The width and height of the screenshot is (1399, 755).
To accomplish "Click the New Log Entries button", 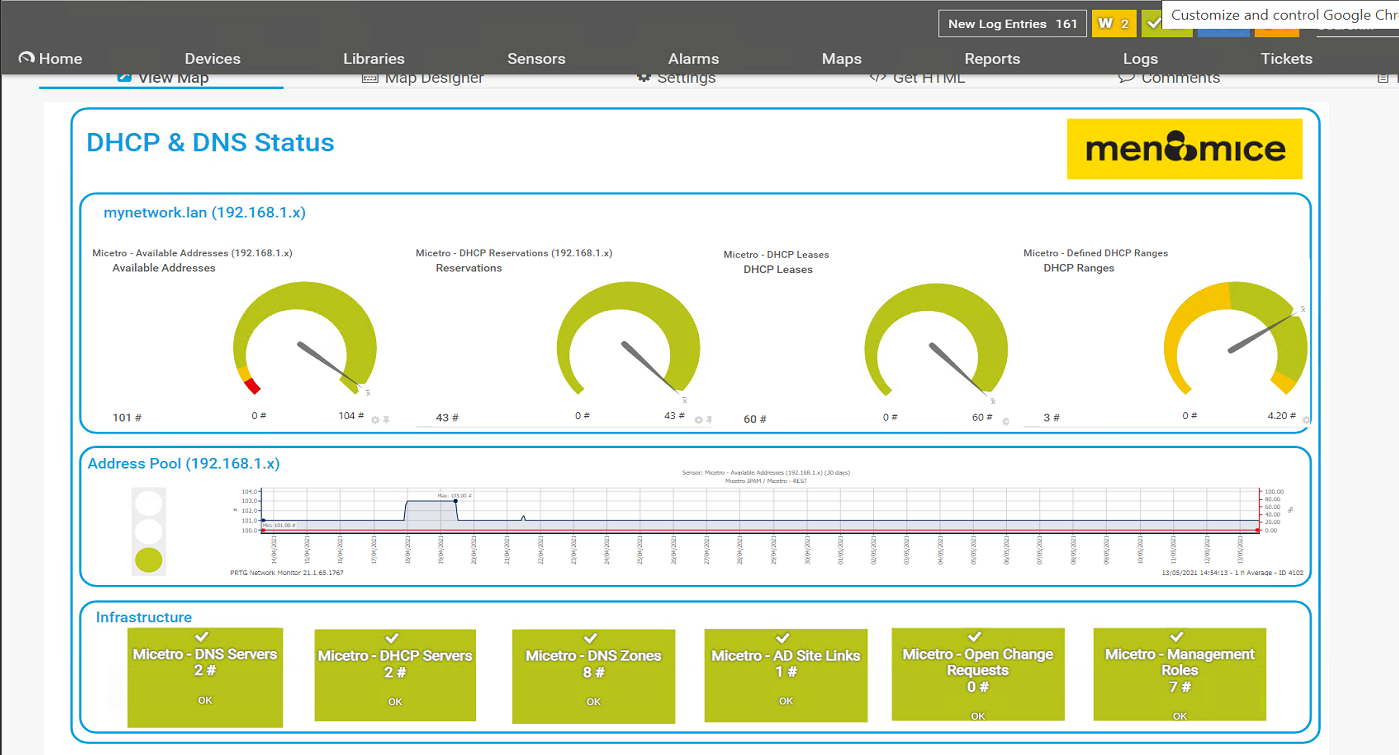I will click(x=1012, y=24).
